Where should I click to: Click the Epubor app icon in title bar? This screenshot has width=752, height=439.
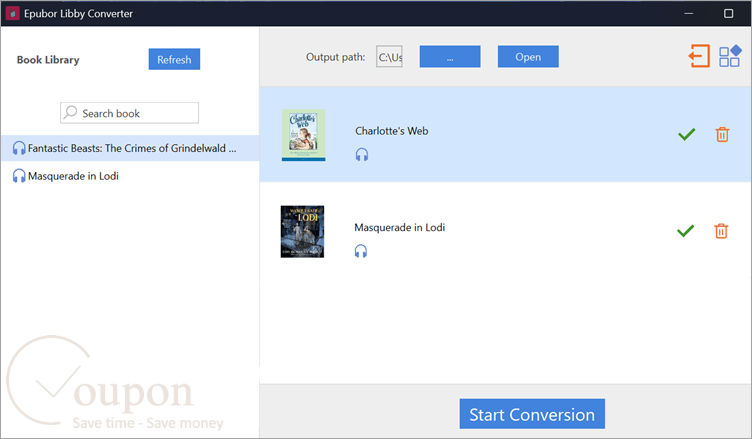tap(12, 13)
